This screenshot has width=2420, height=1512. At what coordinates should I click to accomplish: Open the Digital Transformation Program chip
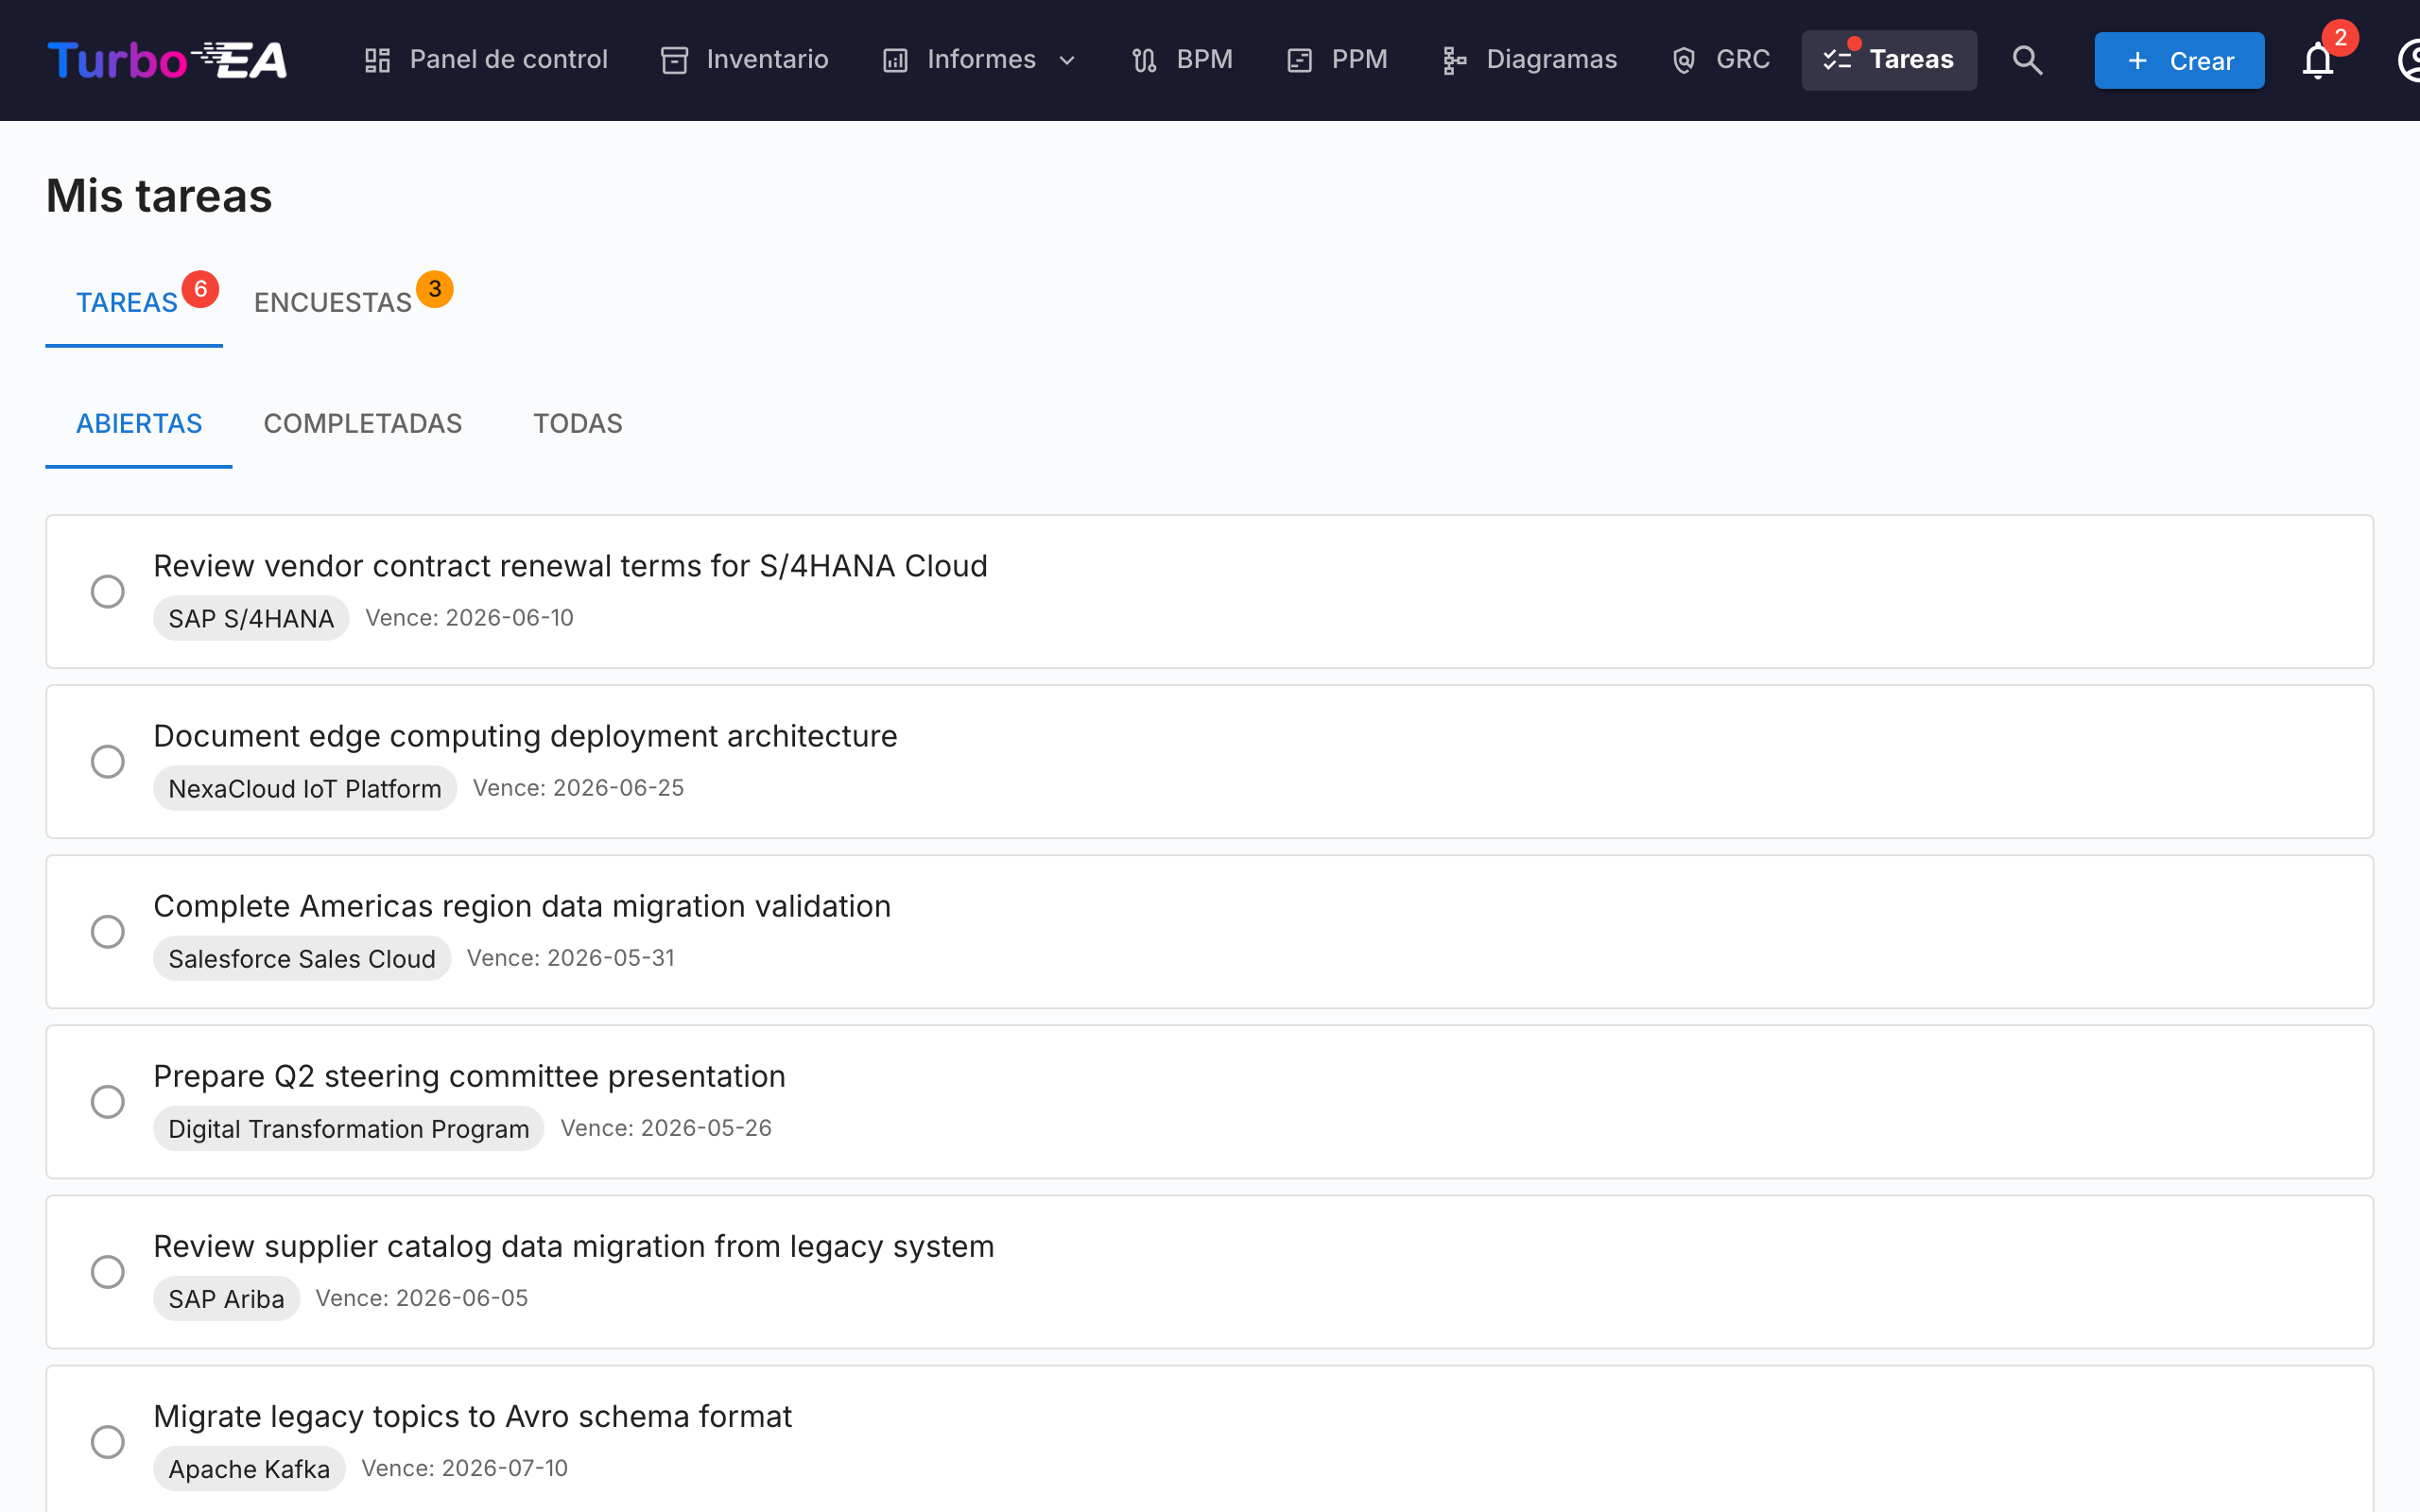[x=348, y=1128]
